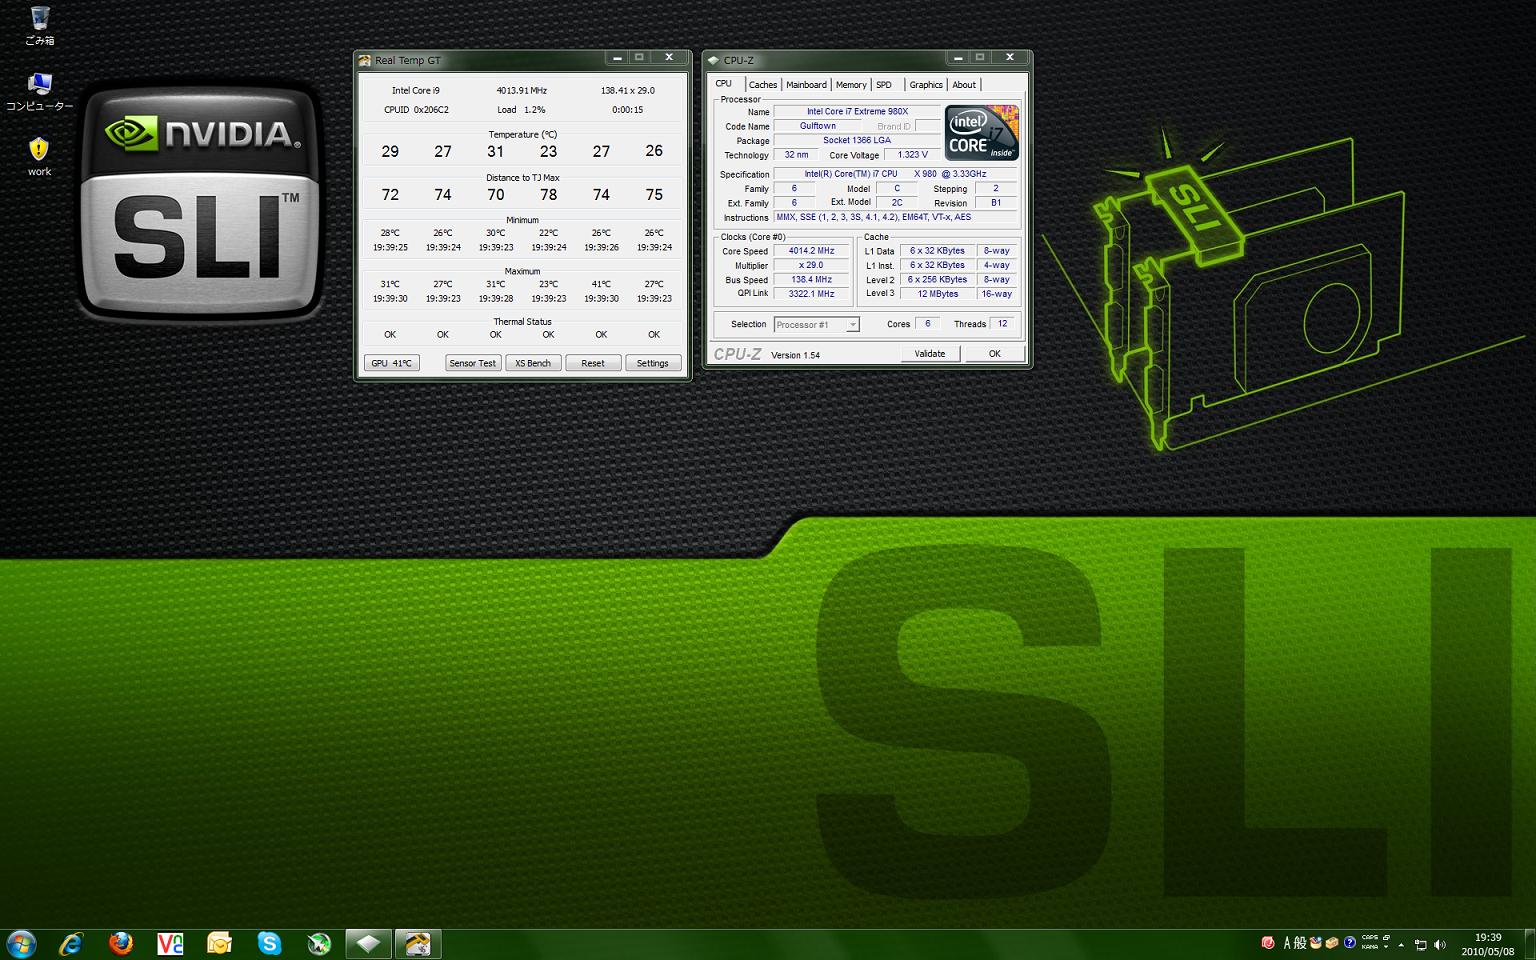This screenshot has width=1536, height=960.
Task: Click the red security tray icon
Action: pyautogui.click(x=1268, y=943)
